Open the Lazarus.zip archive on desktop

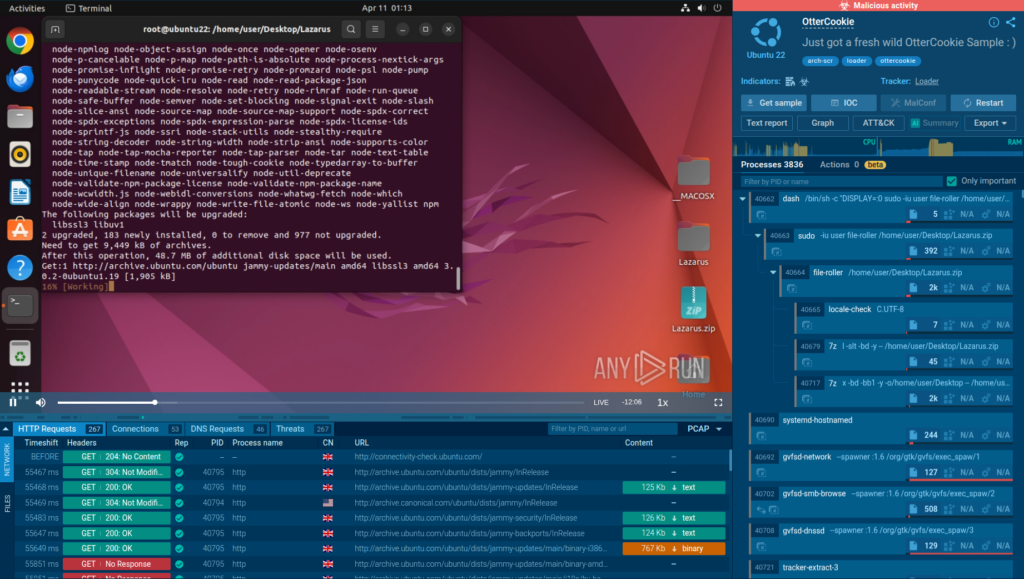coord(693,308)
